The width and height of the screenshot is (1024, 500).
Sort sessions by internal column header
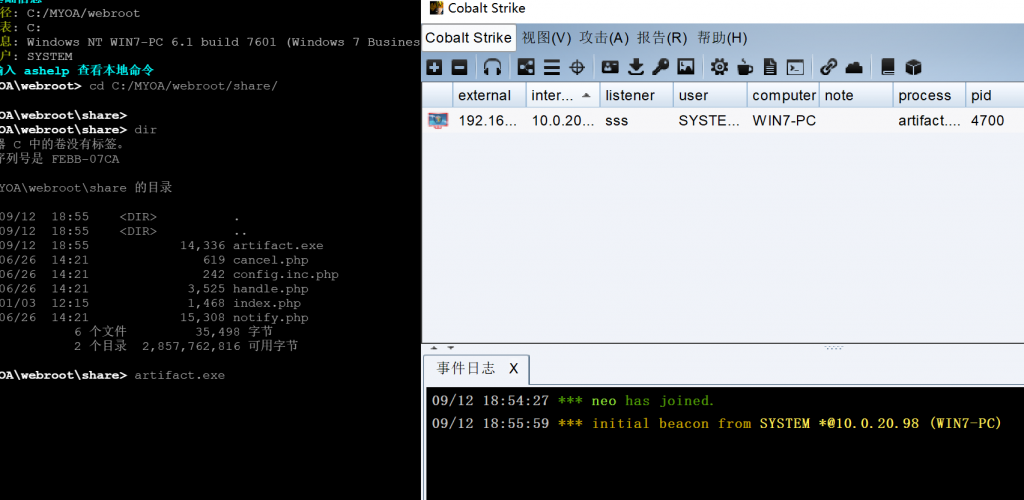tap(563, 95)
